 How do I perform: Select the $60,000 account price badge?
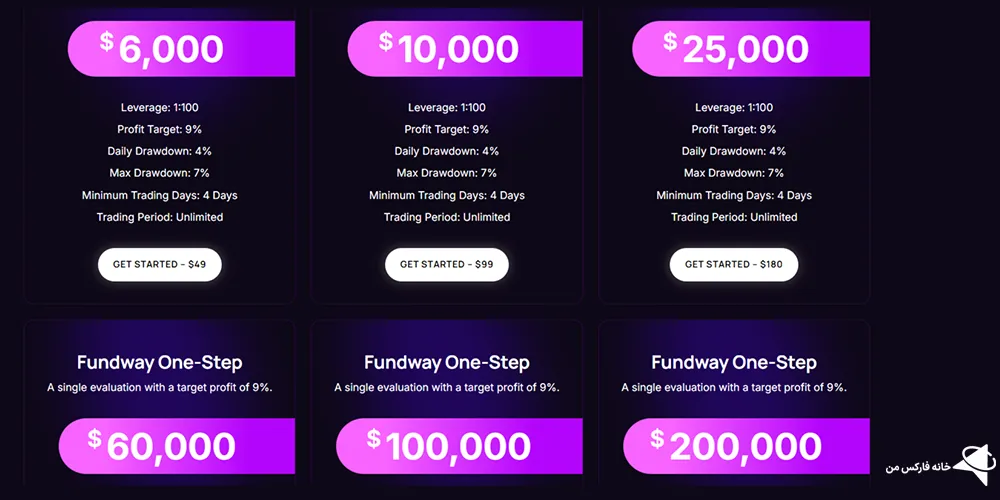(x=177, y=446)
